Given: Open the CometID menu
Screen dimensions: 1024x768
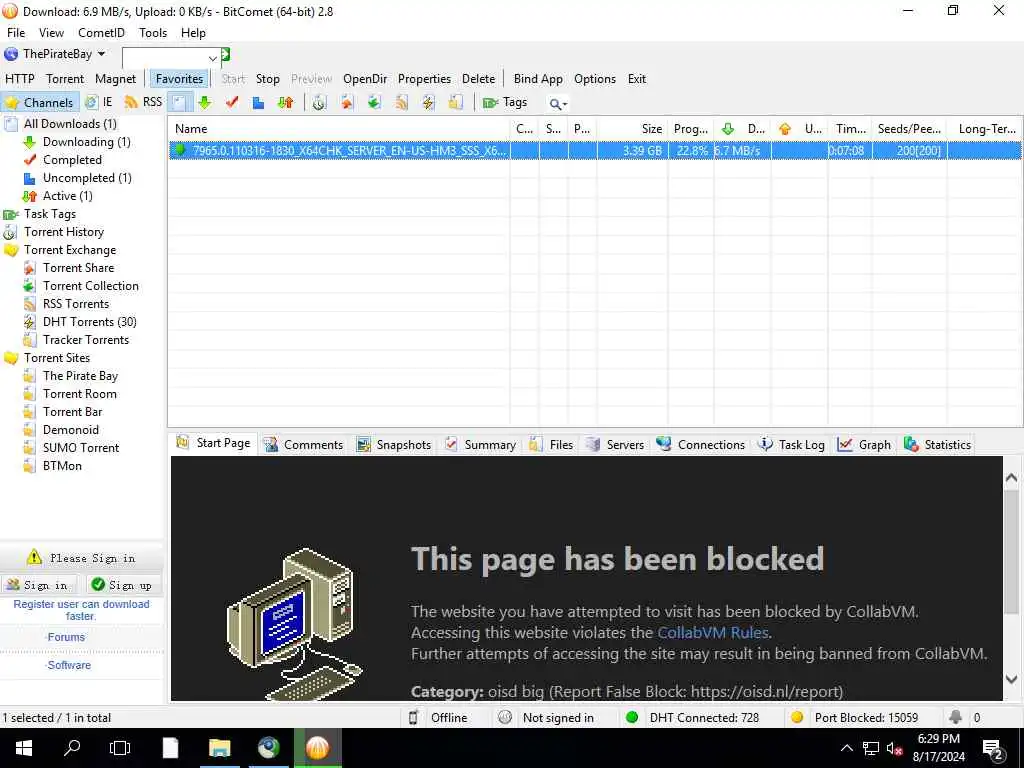Looking at the screenshot, I should (x=101, y=33).
